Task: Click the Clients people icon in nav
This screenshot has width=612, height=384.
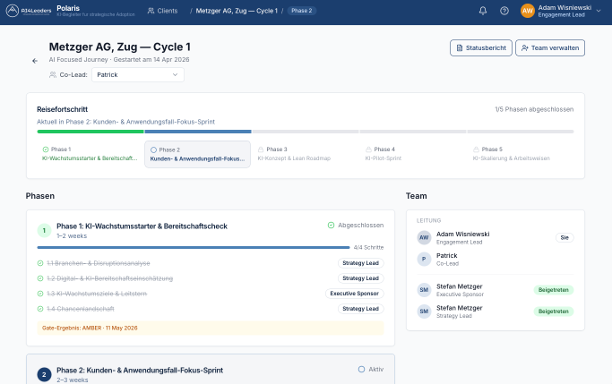Action: coord(151,11)
